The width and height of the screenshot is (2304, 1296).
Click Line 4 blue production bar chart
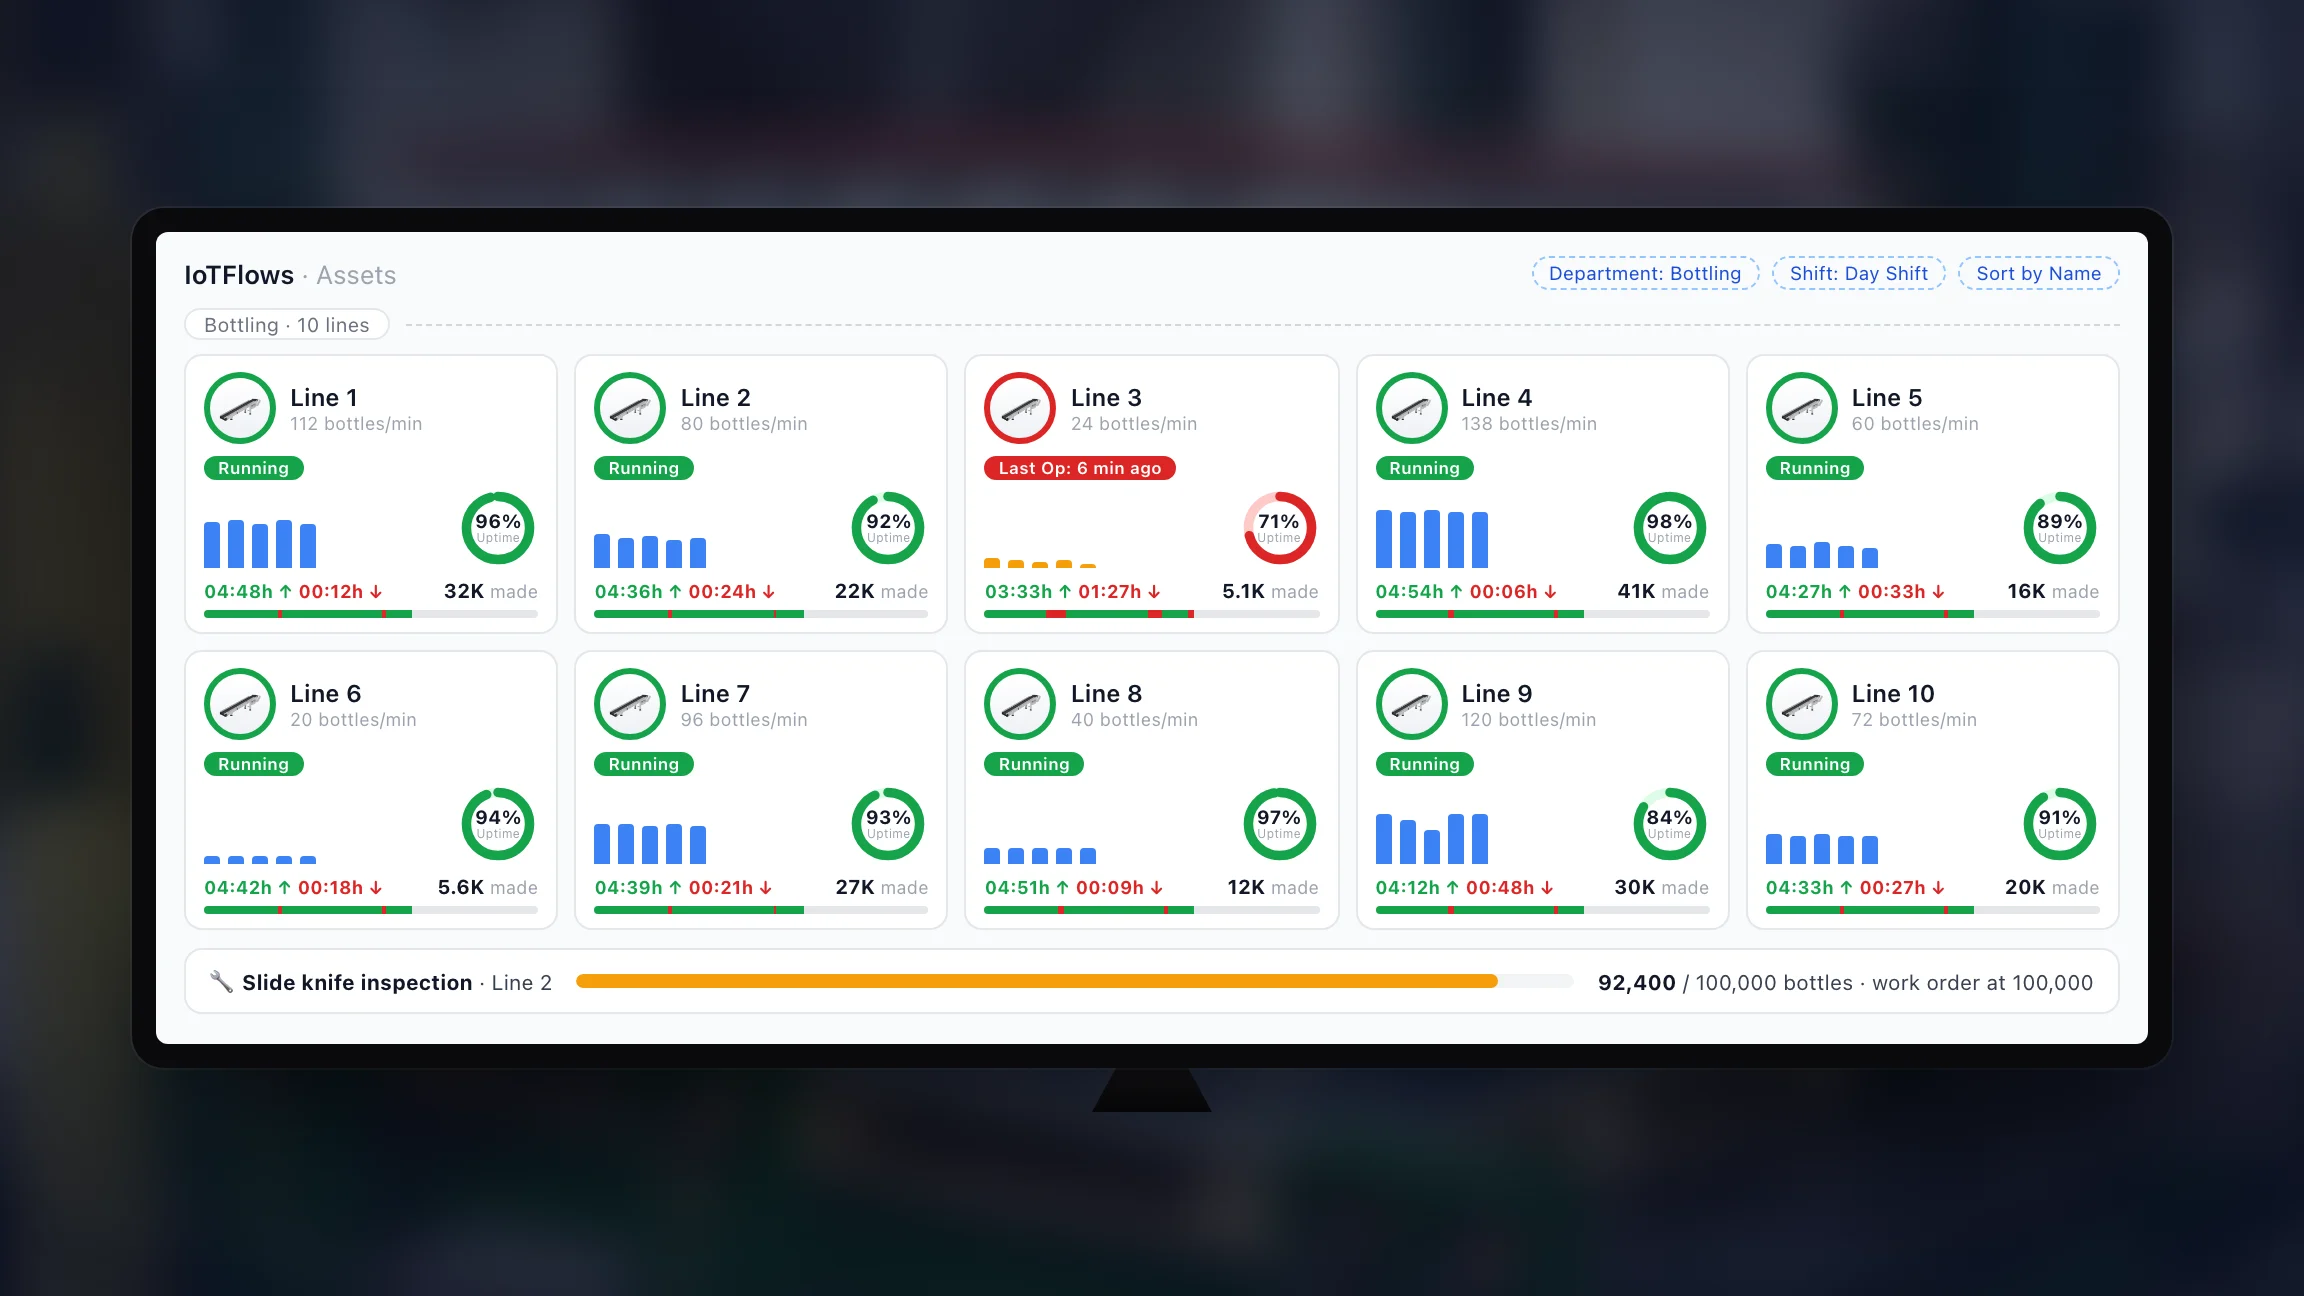[1432, 539]
